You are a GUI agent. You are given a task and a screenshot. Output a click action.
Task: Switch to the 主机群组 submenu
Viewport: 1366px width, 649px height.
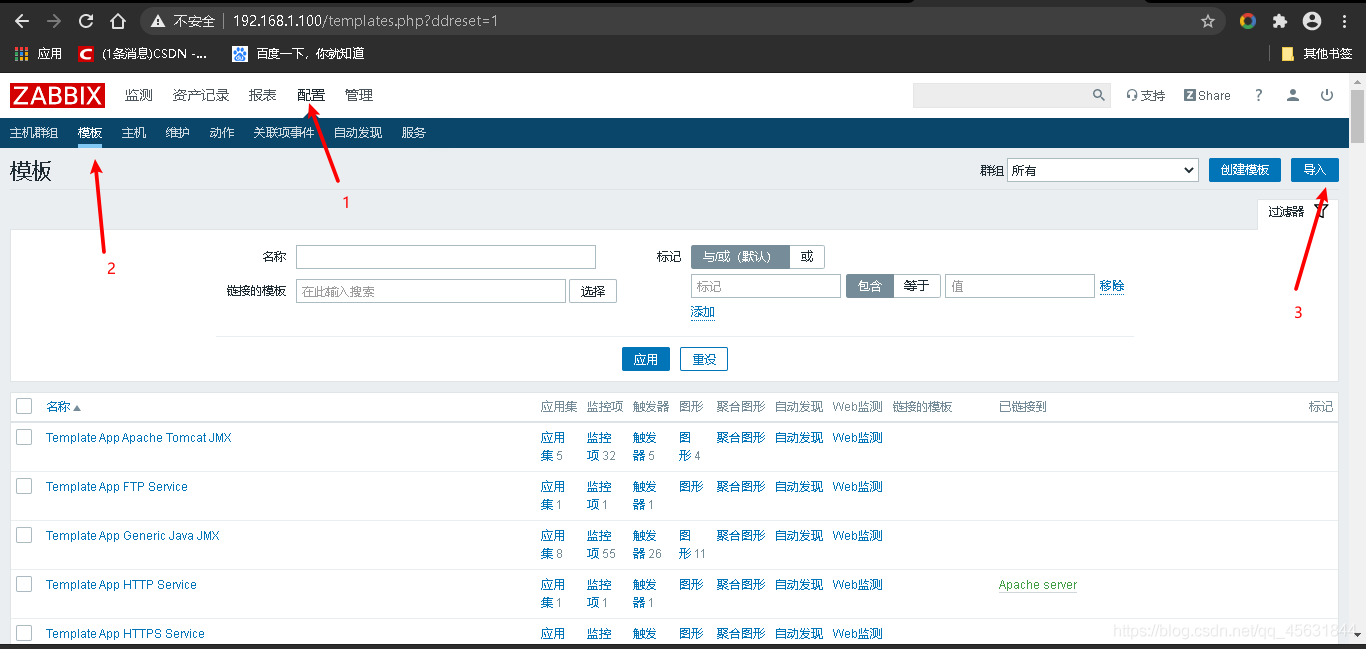(x=34, y=132)
